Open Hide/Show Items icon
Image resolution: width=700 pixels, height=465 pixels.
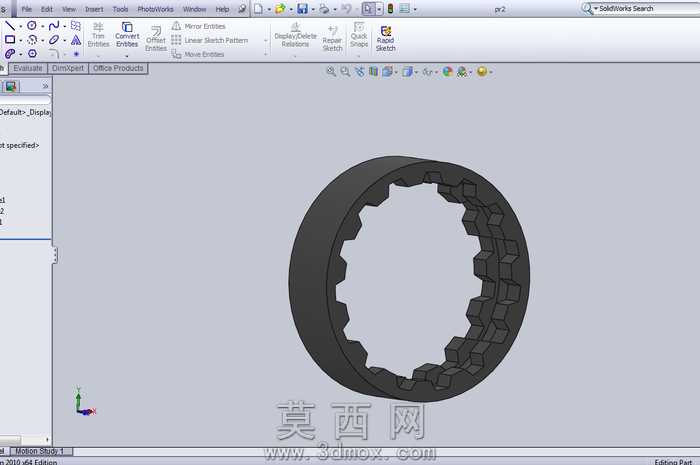coord(427,71)
